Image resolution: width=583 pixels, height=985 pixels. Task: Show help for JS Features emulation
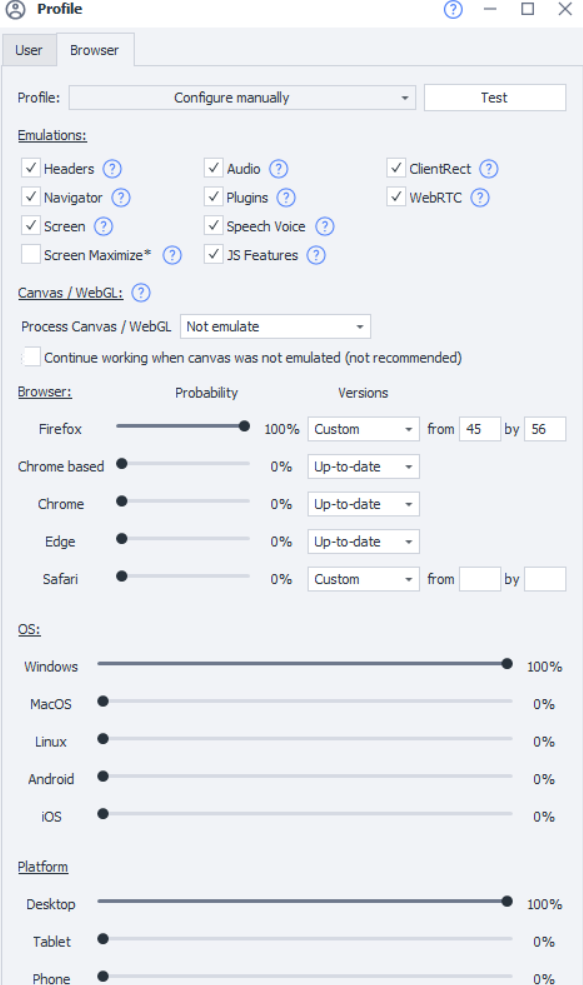click(x=316, y=255)
